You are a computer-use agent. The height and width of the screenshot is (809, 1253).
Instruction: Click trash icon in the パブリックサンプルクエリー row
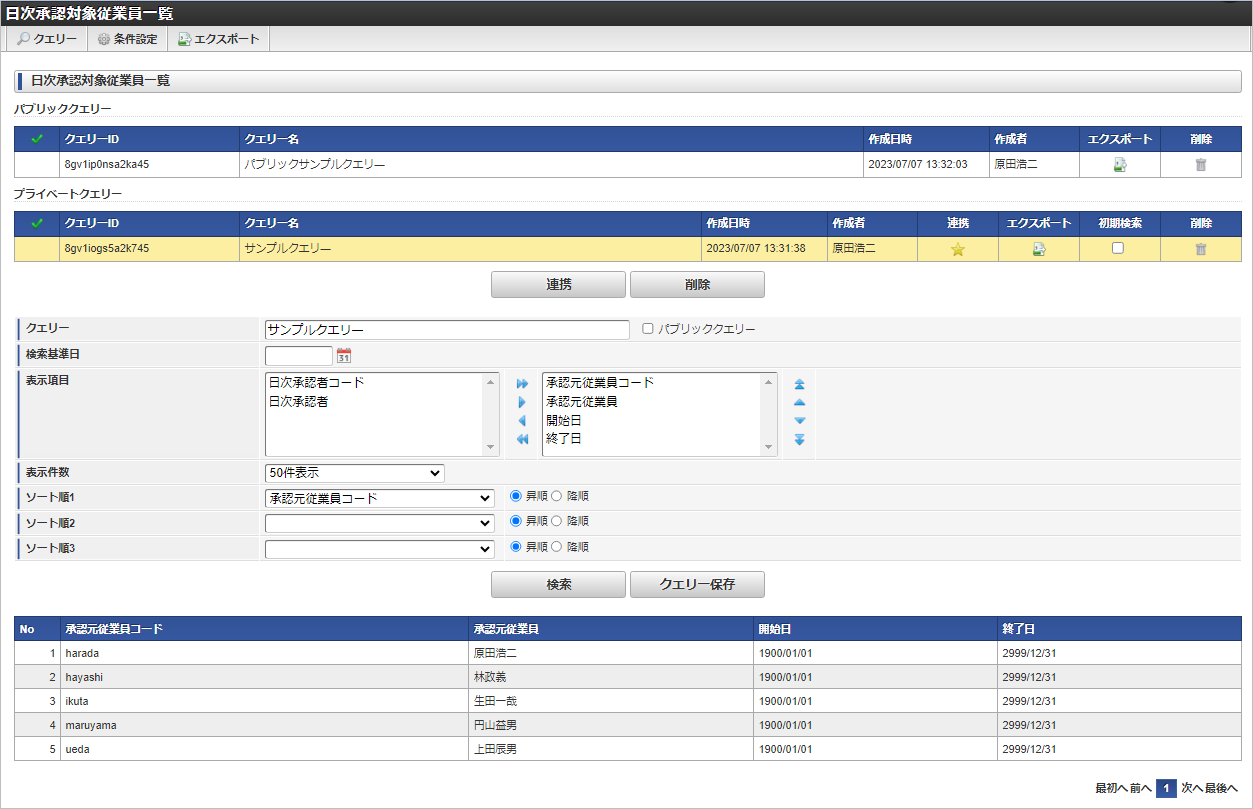[1200, 165]
